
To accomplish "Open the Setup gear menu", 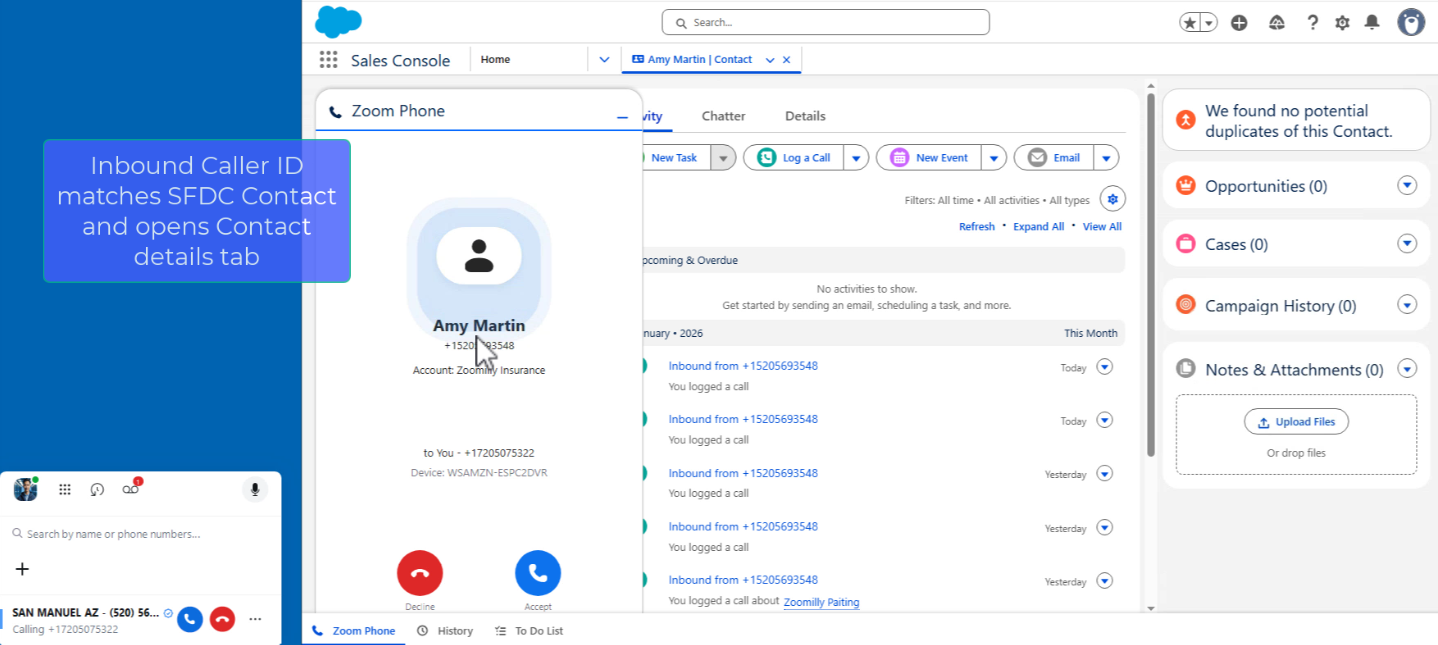I will point(1342,22).
